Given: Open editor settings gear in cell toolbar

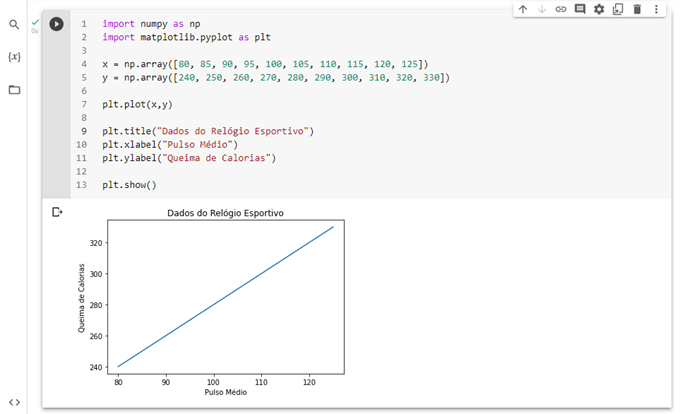Looking at the screenshot, I should click(599, 9).
